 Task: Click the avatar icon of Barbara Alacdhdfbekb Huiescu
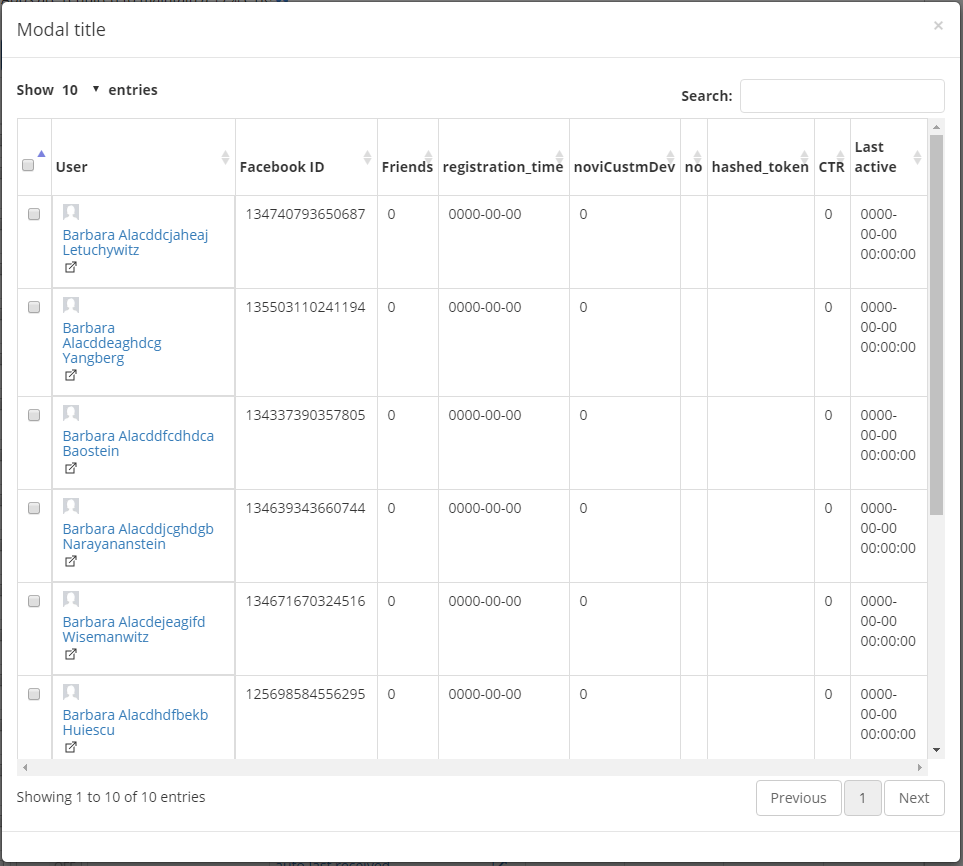coord(70,690)
